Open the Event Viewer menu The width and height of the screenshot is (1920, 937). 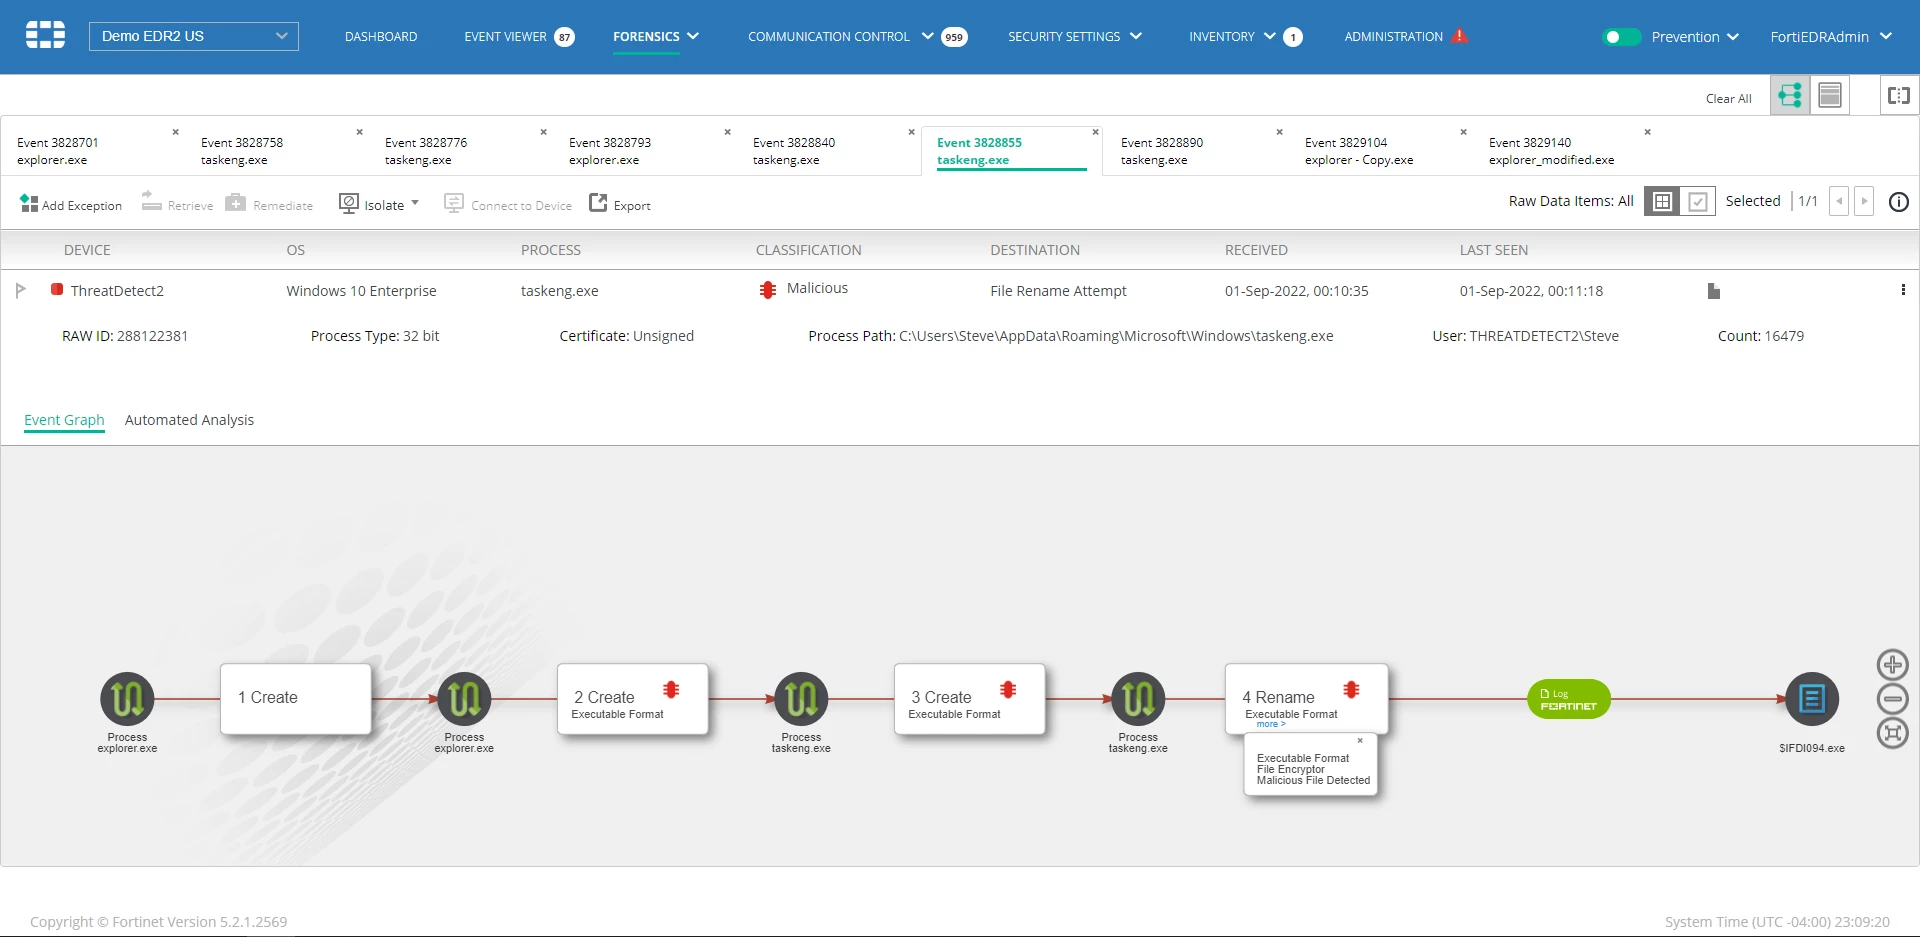[x=519, y=37]
